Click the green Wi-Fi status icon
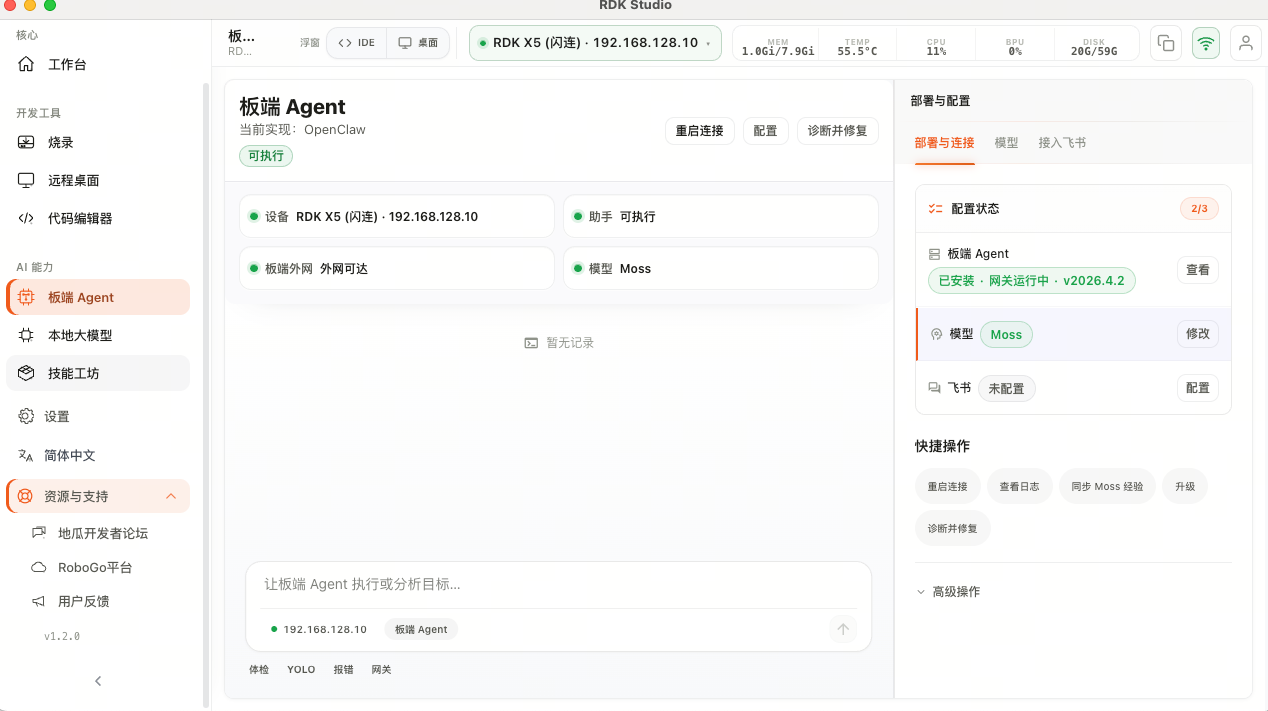 tap(1206, 43)
